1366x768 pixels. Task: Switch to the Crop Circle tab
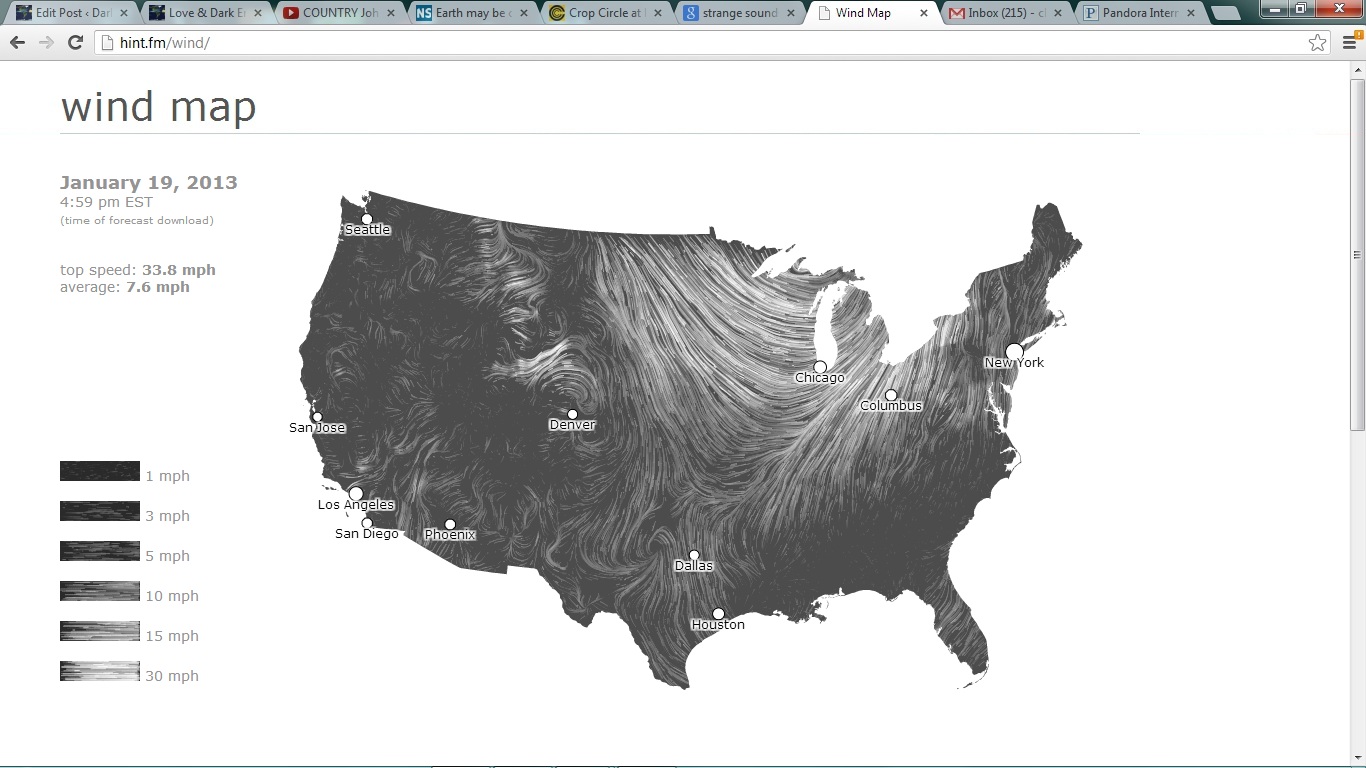tap(600, 13)
